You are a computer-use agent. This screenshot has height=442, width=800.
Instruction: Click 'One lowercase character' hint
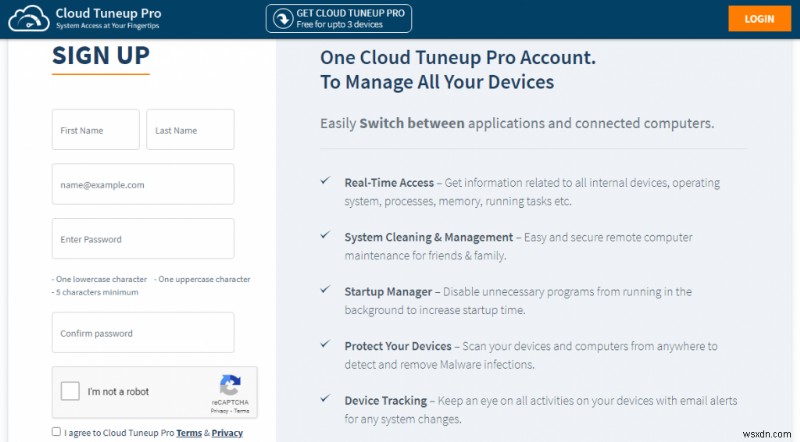99,279
